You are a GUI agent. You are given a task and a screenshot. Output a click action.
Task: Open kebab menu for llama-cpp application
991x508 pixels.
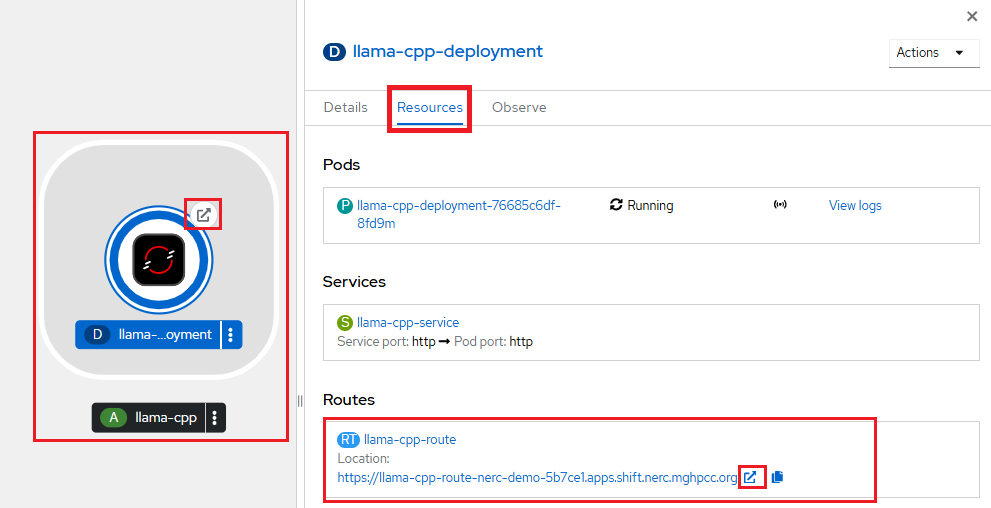pos(215,417)
